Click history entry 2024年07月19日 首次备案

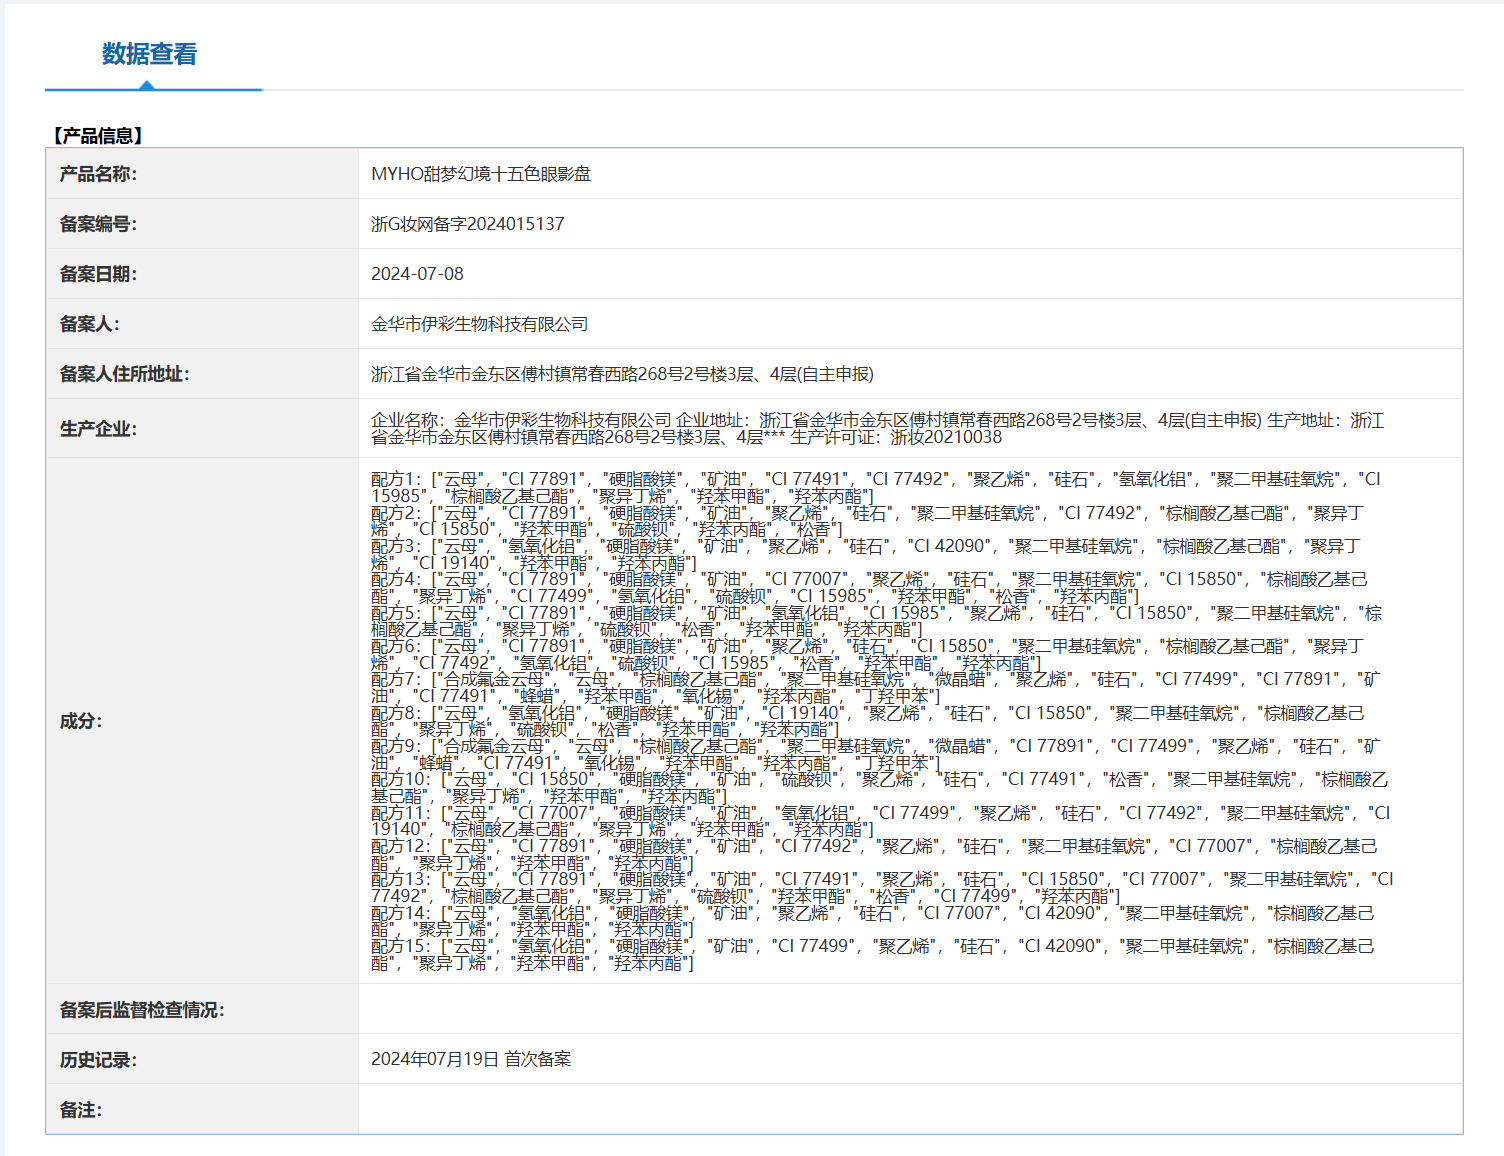(x=471, y=1060)
